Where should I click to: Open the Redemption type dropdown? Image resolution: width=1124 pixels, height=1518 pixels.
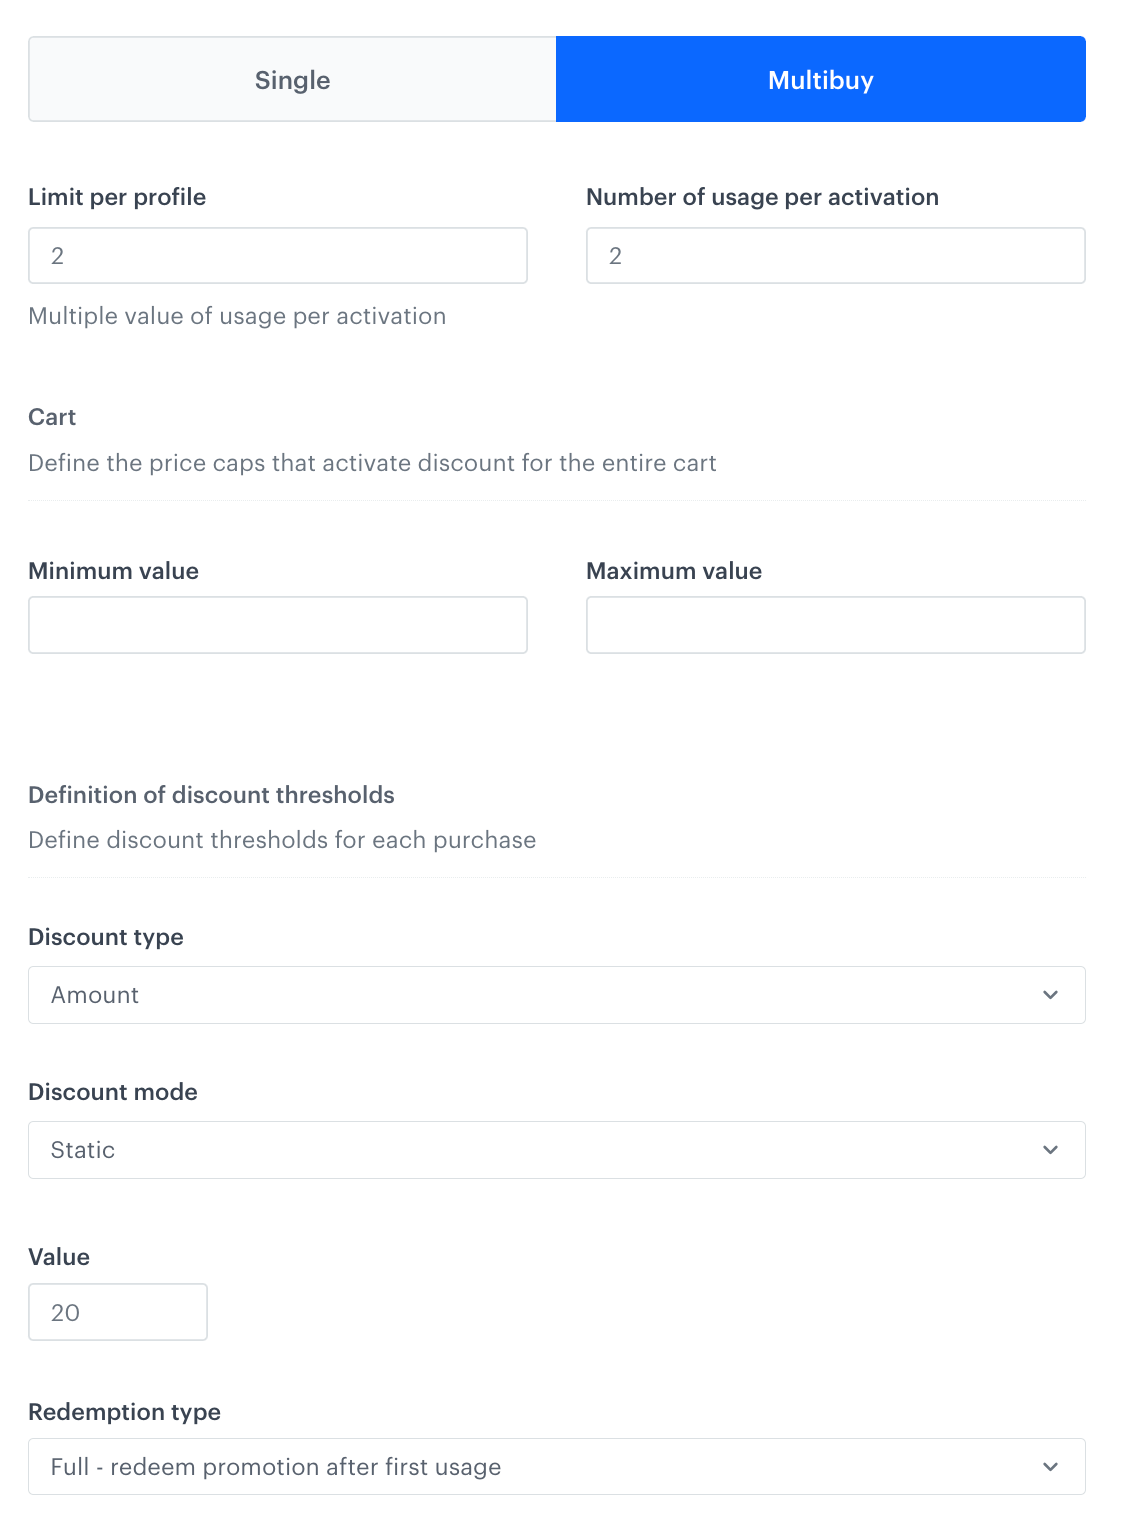coord(557,1466)
